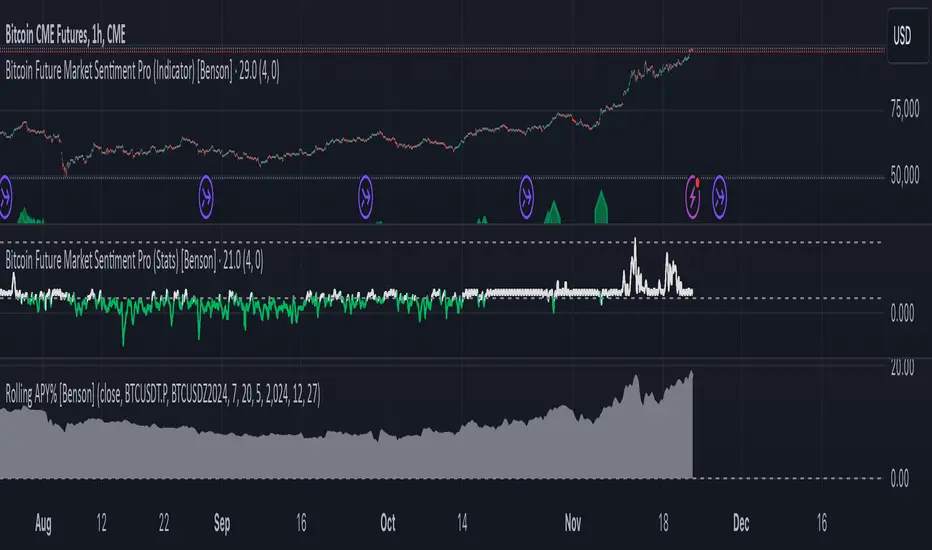Click the 0.000 label on Stats scale
The width and height of the screenshot is (932, 550).
[x=902, y=313]
